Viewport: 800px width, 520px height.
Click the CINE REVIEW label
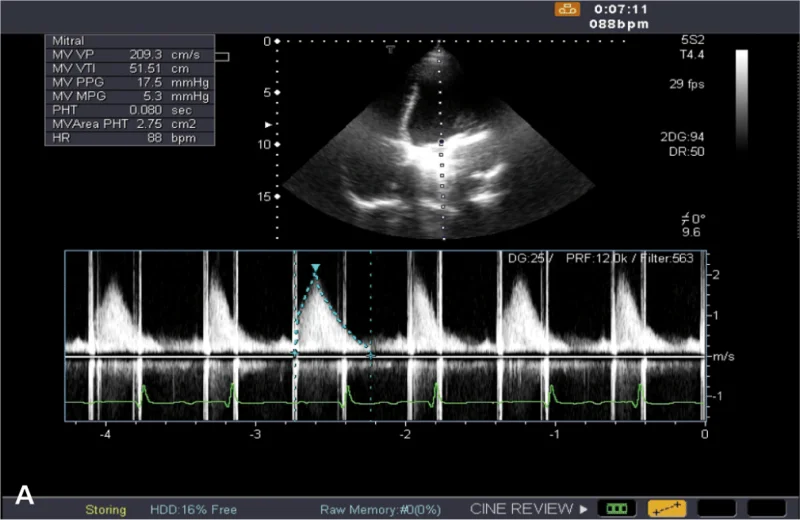click(521, 509)
